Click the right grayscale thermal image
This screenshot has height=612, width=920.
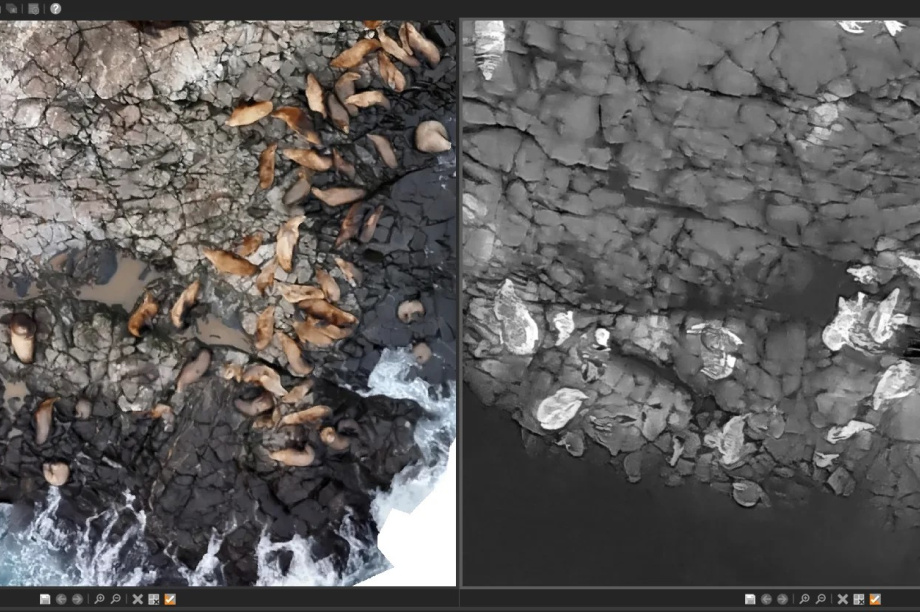click(x=691, y=303)
